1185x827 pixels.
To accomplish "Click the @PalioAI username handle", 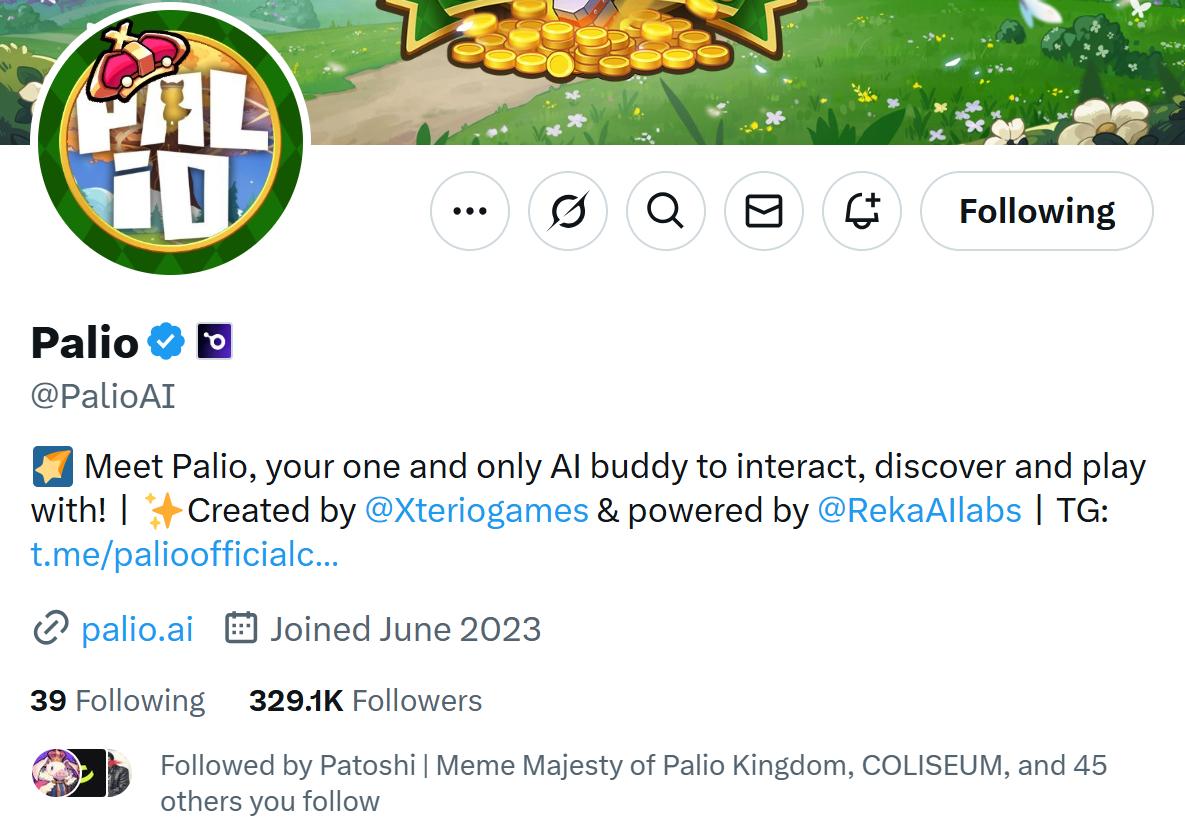I will pyautogui.click(x=105, y=395).
